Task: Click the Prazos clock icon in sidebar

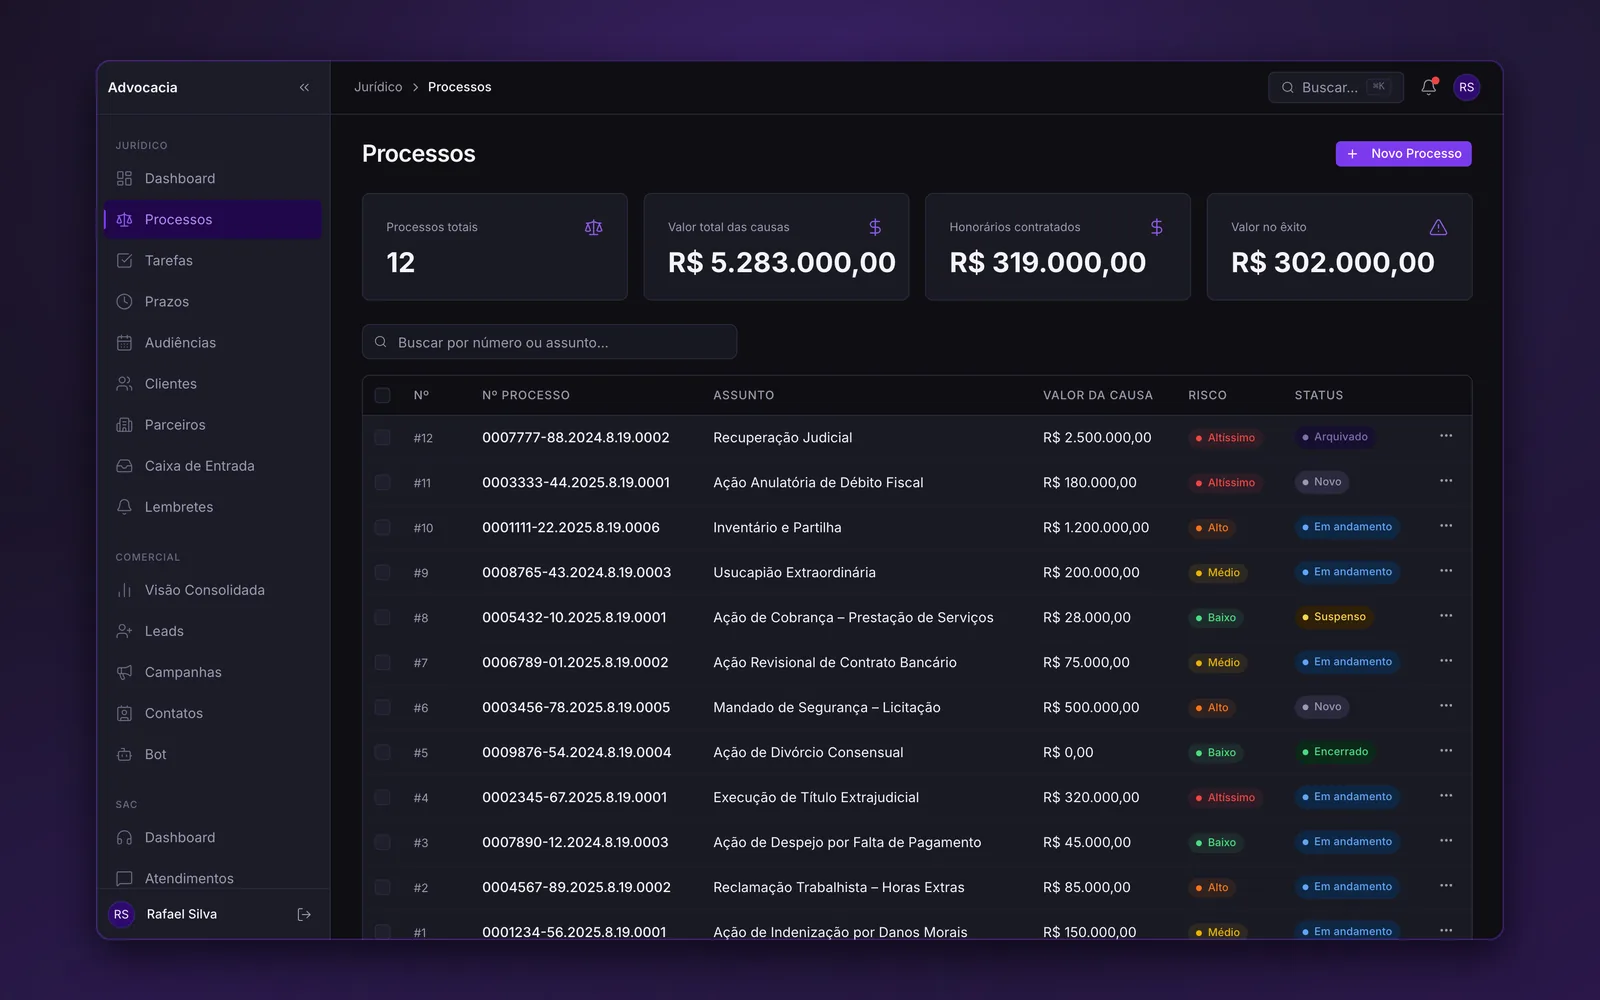Action: click(x=124, y=301)
